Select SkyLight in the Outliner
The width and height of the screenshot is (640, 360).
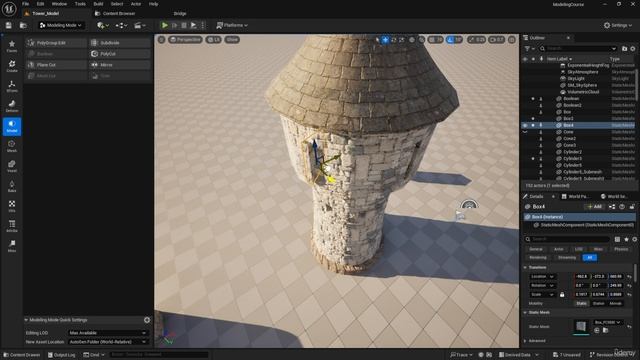click(x=576, y=78)
